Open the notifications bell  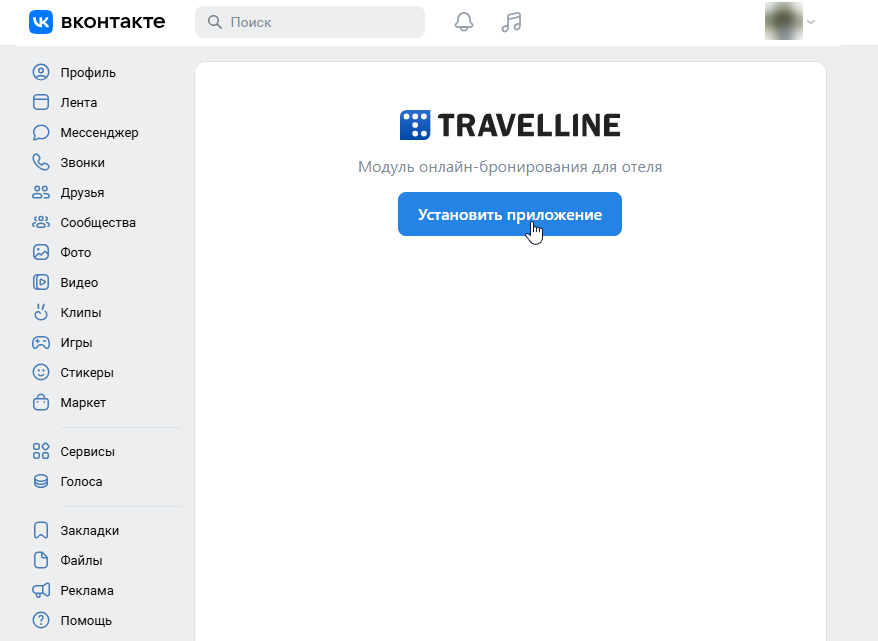pyautogui.click(x=464, y=22)
